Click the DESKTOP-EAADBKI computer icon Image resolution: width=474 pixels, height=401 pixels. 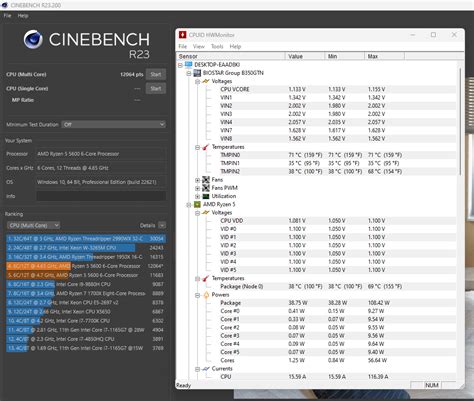click(188, 64)
